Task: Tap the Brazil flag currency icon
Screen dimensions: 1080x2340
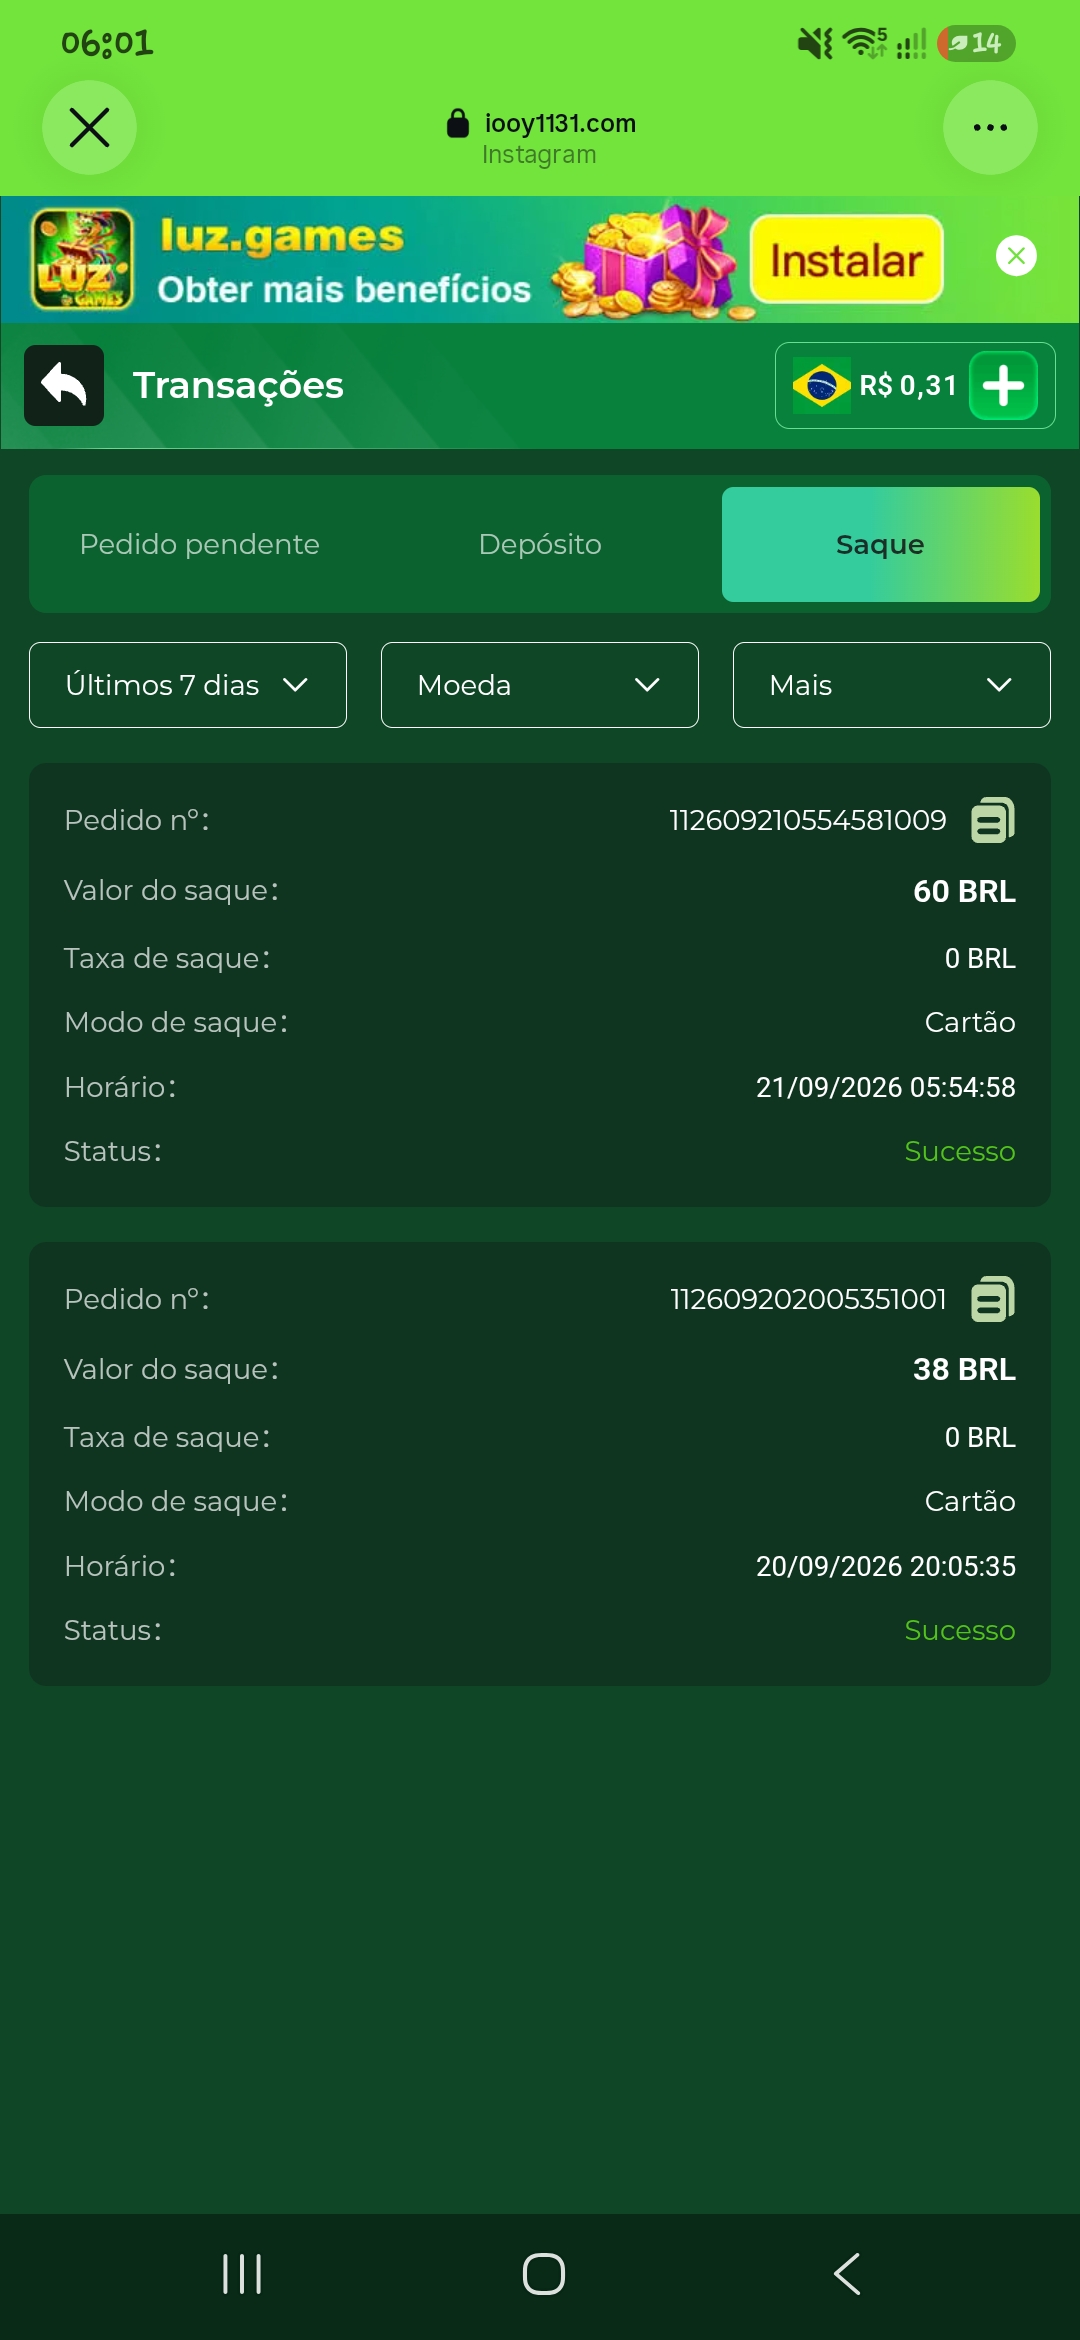Action: [821, 385]
